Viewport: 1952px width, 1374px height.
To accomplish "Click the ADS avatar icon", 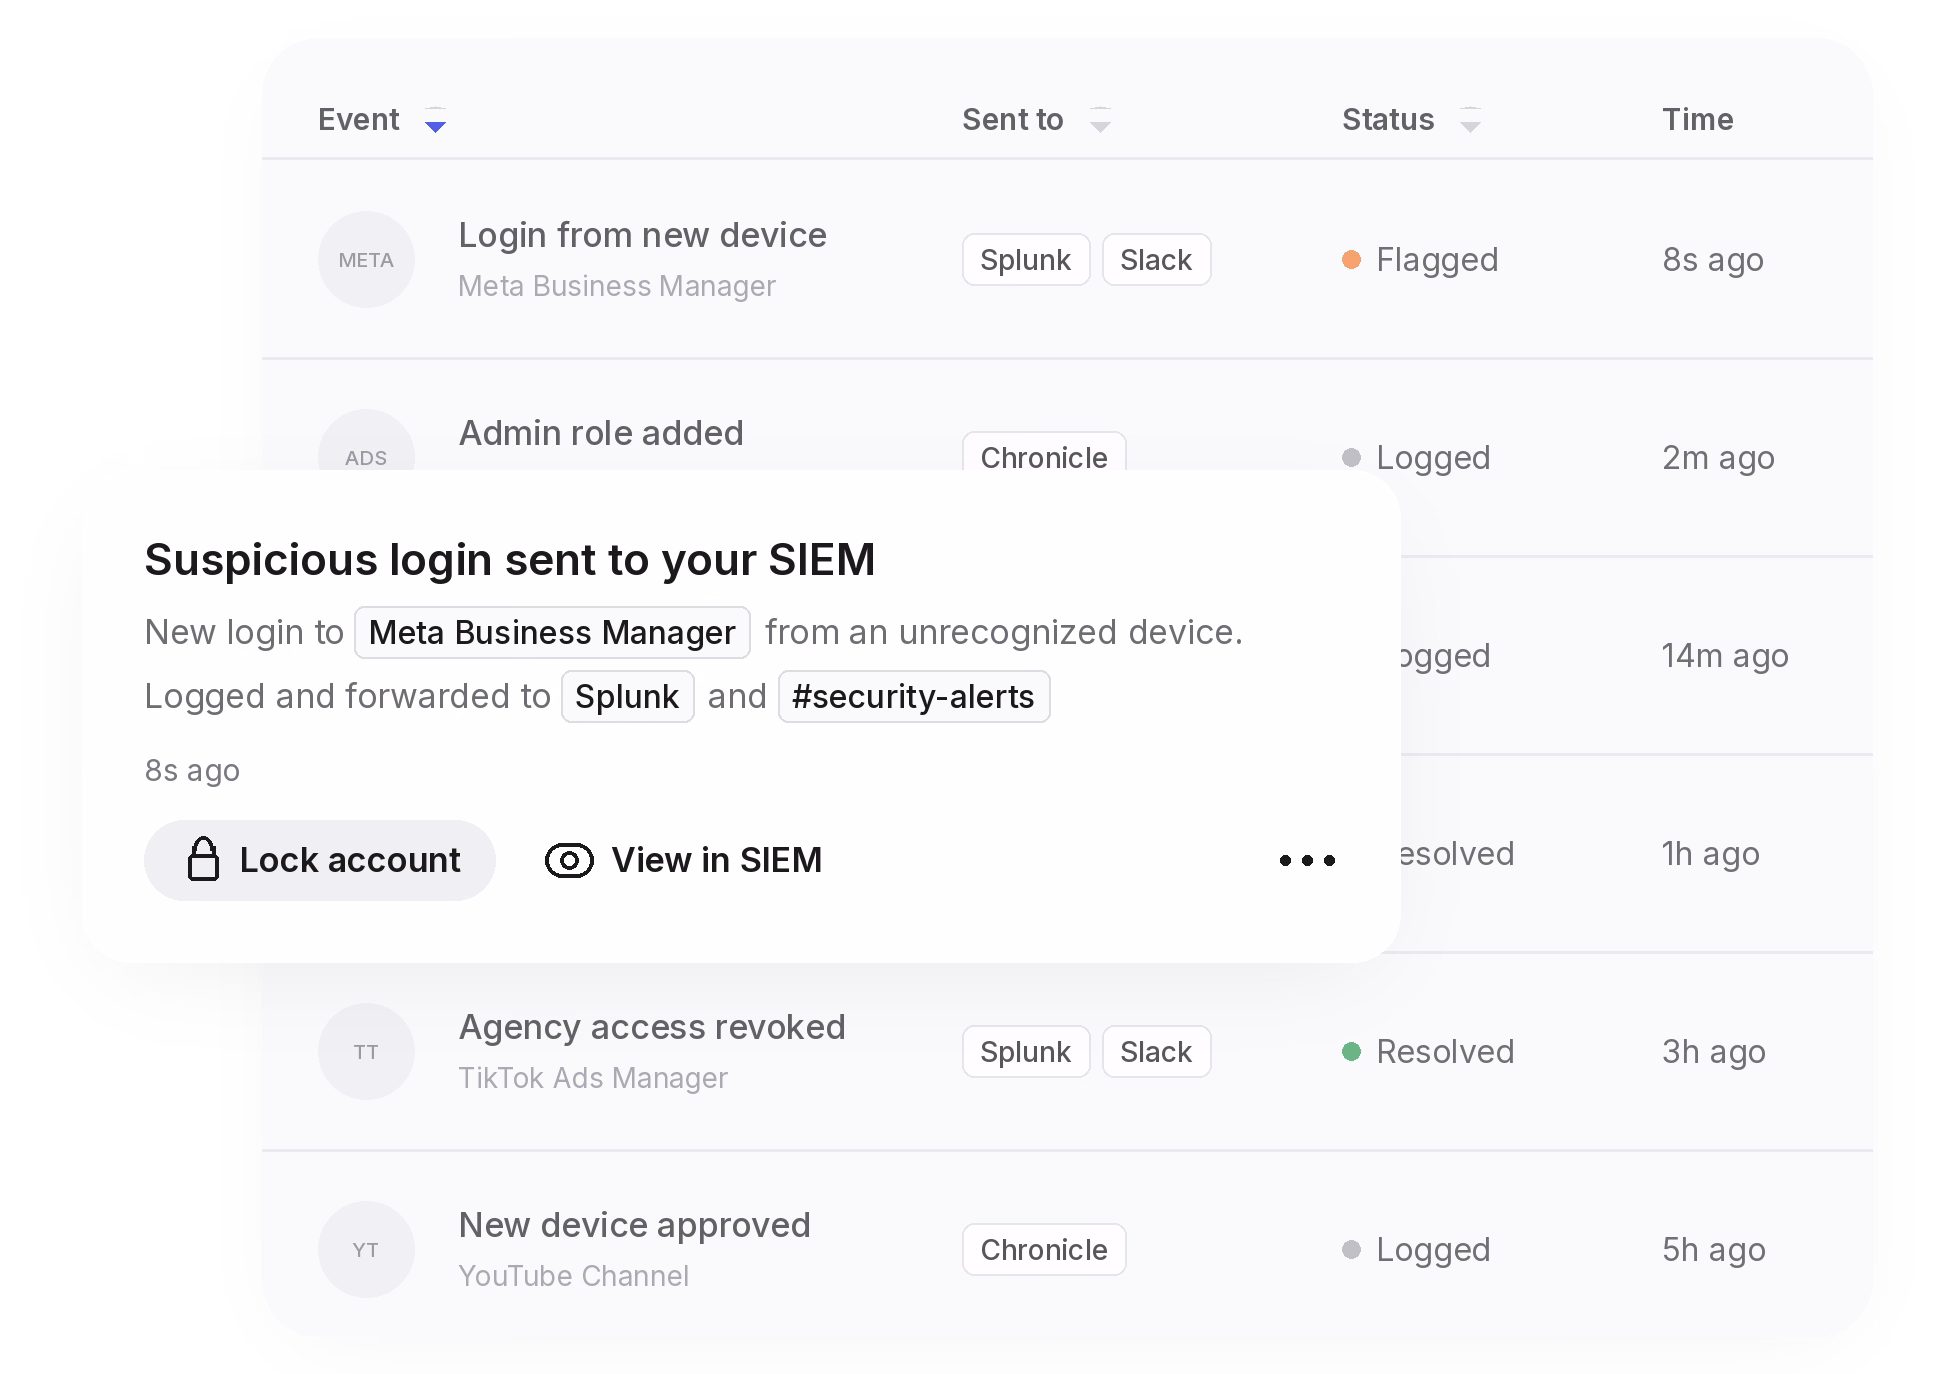I will [x=366, y=442].
